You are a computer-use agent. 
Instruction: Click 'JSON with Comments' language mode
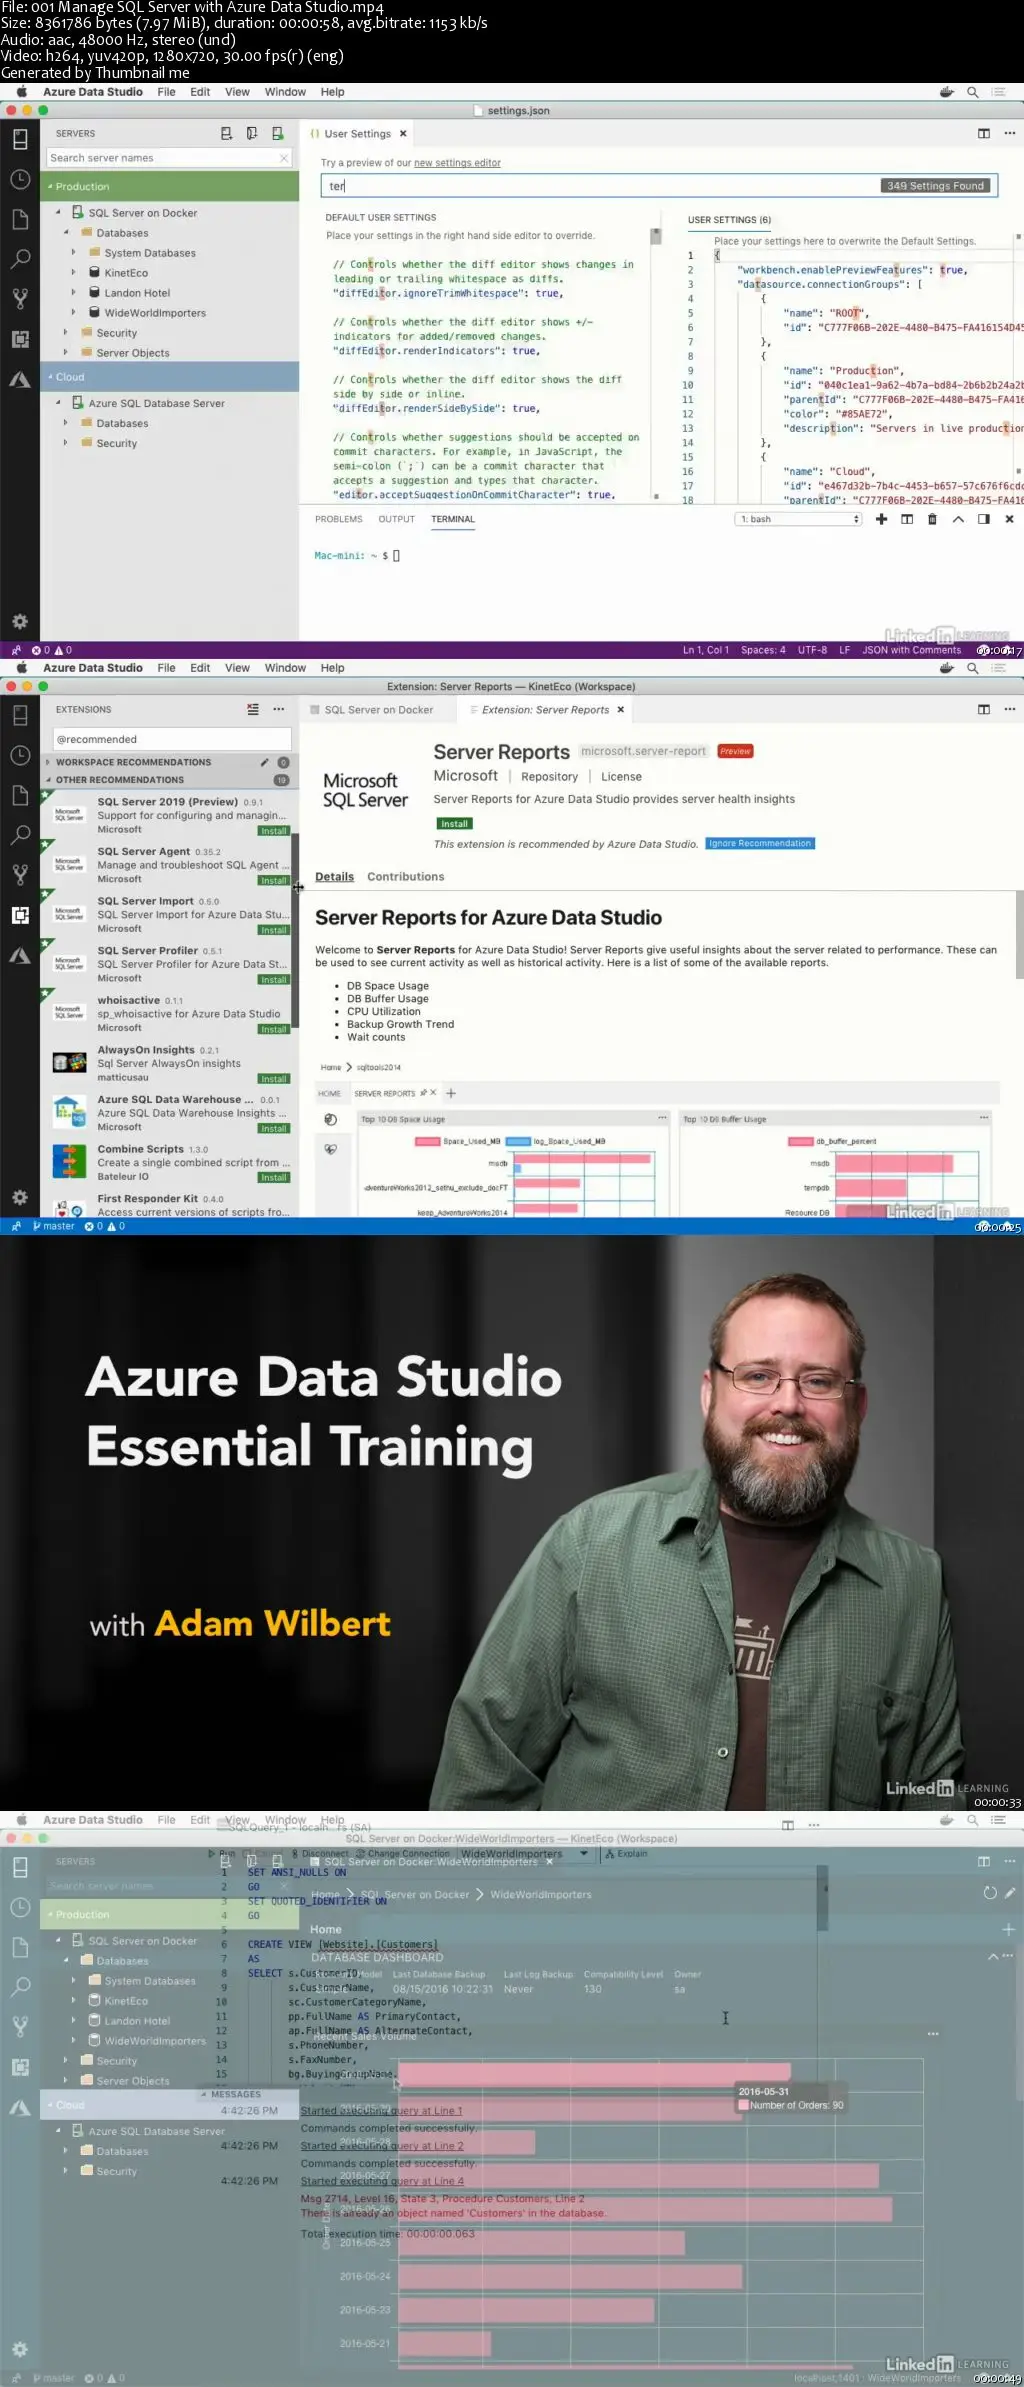[911, 650]
